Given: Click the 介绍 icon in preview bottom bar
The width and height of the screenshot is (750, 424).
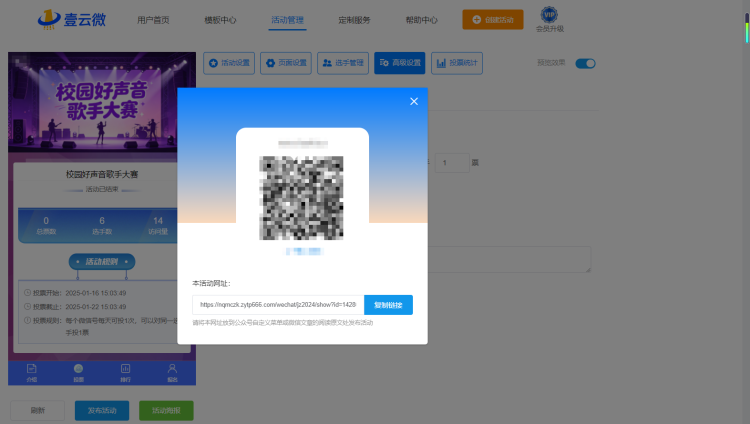Looking at the screenshot, I should (x=32, y=373).
